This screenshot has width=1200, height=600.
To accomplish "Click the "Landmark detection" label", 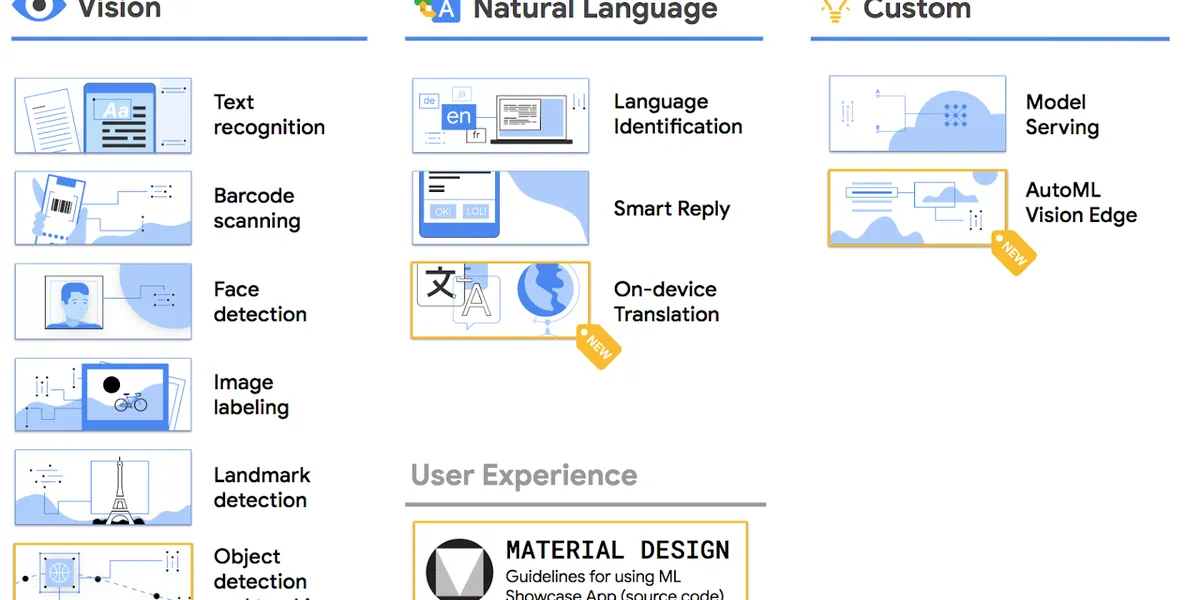I will [x=262, y=488].
